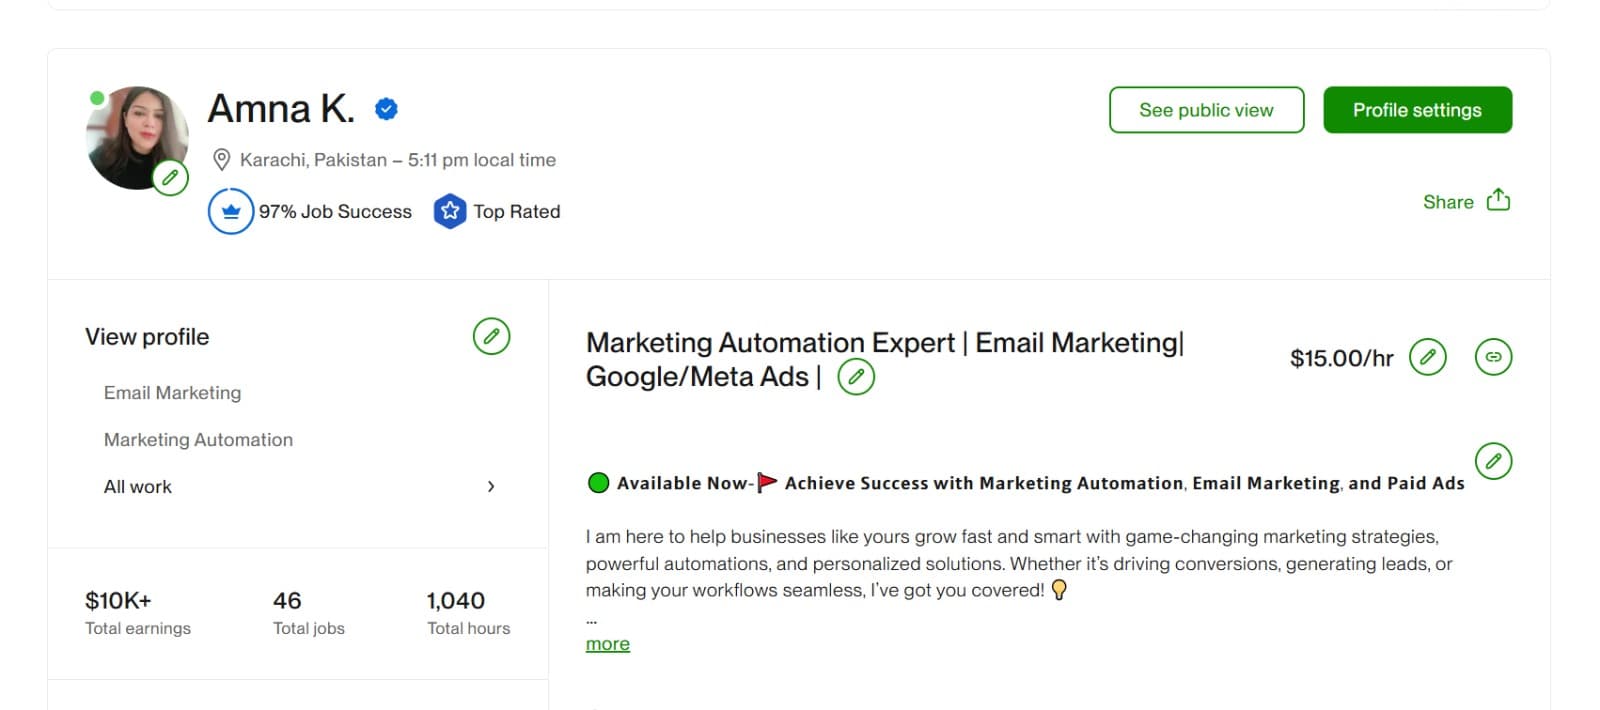Open the Share icon to share profile
The height and width of the screenshot is (710, 1600).
point(1496,200)
